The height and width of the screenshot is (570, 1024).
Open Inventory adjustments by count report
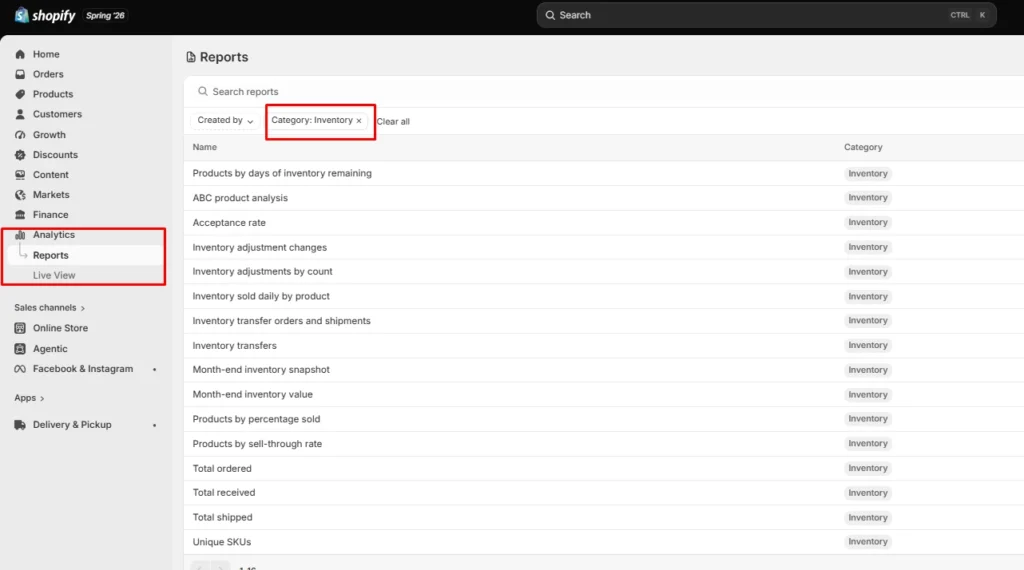pyautogui.click(x=262, y=272)
